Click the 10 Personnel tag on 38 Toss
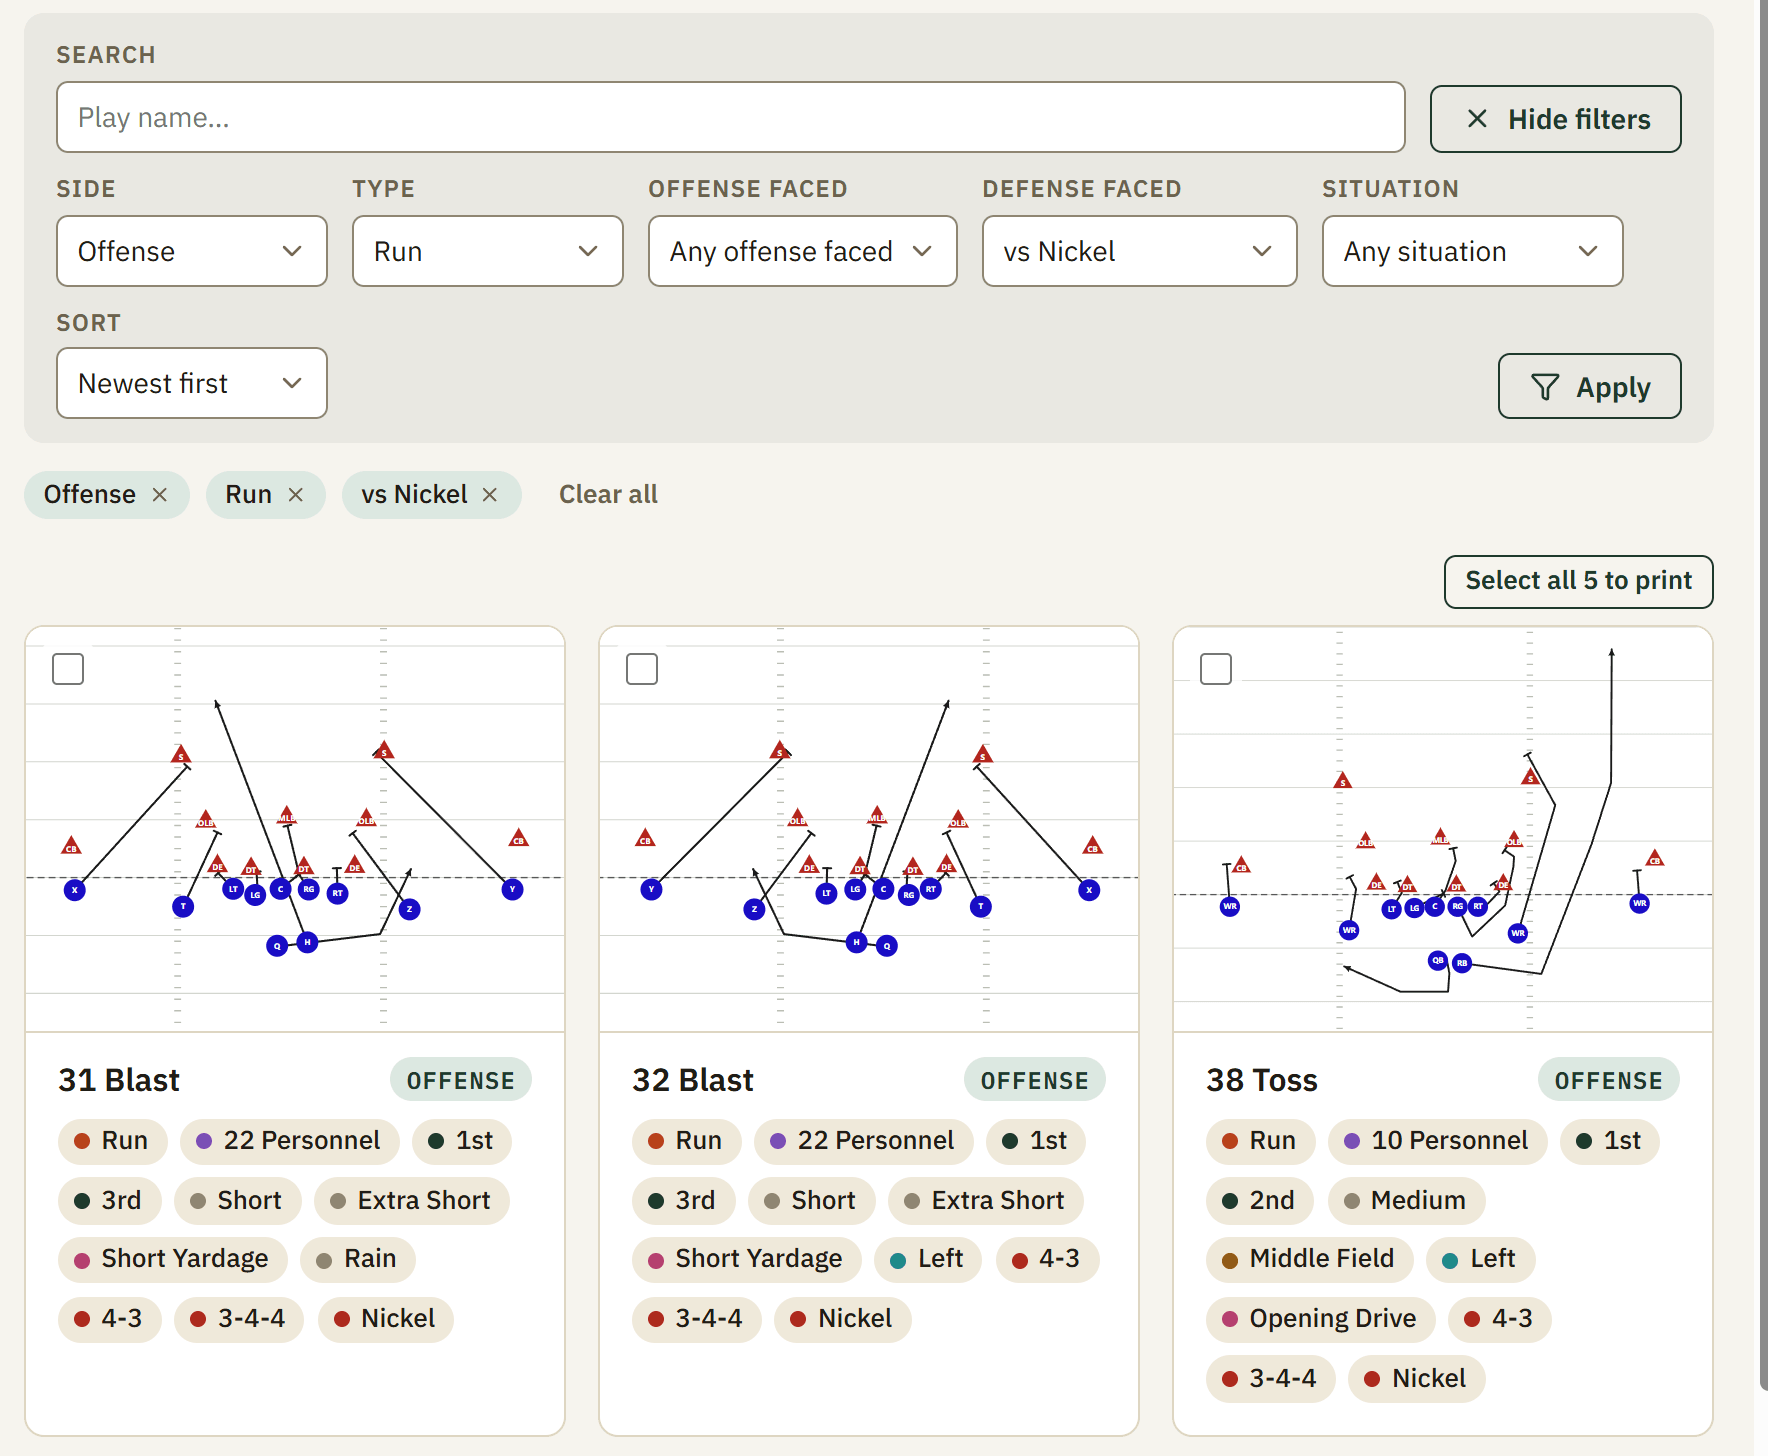This screenshot has height=1456, width=1768. [1437, 1141]
